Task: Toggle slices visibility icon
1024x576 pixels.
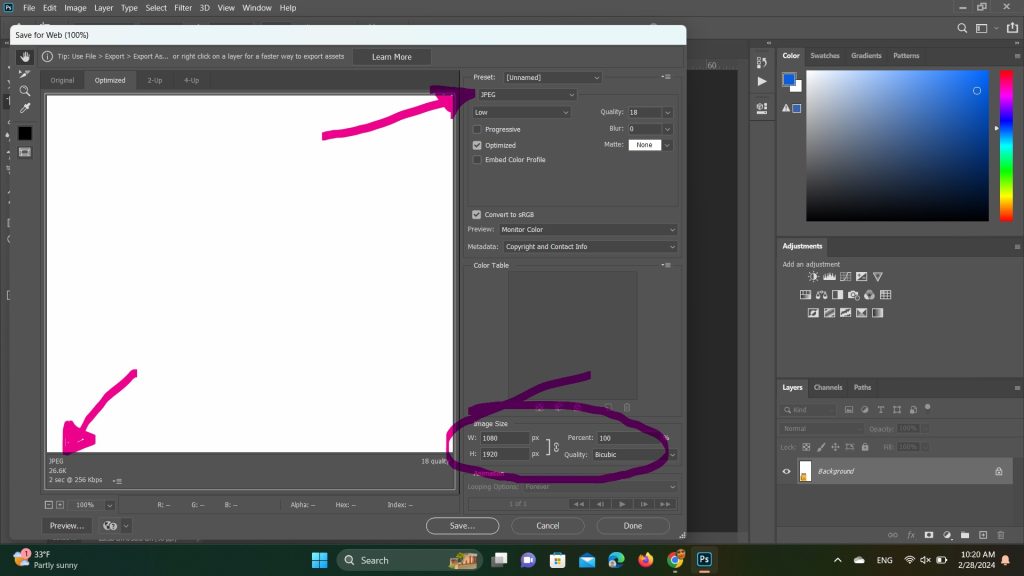Action: (x=25, y=152)
